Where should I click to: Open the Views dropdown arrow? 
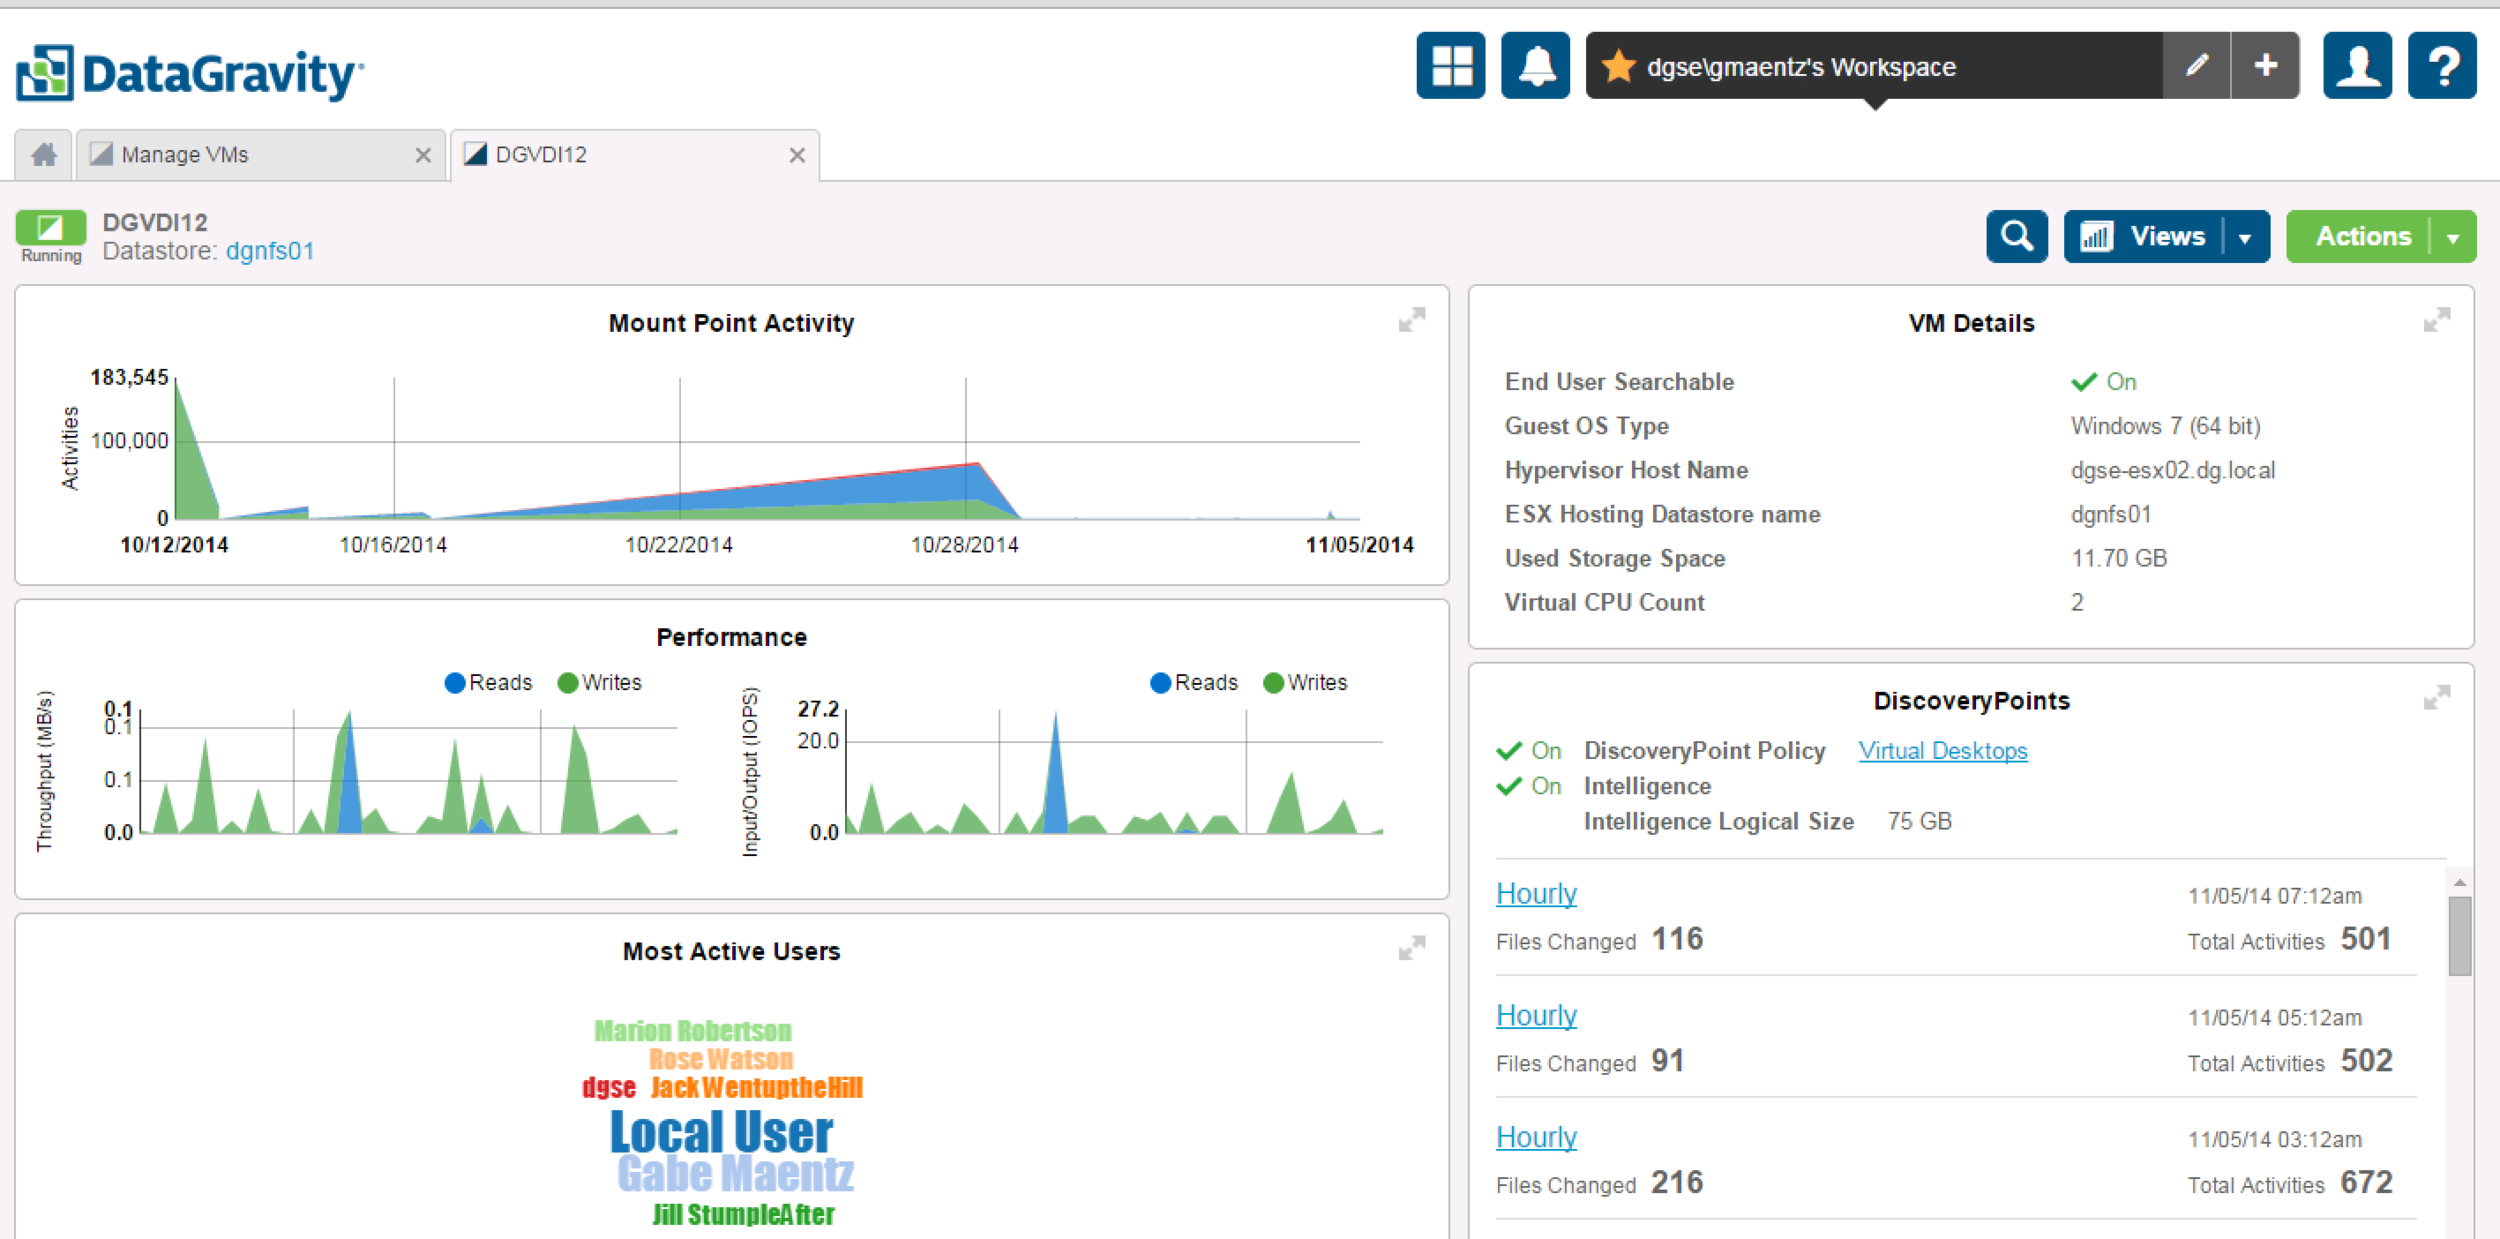[2246, 238]
